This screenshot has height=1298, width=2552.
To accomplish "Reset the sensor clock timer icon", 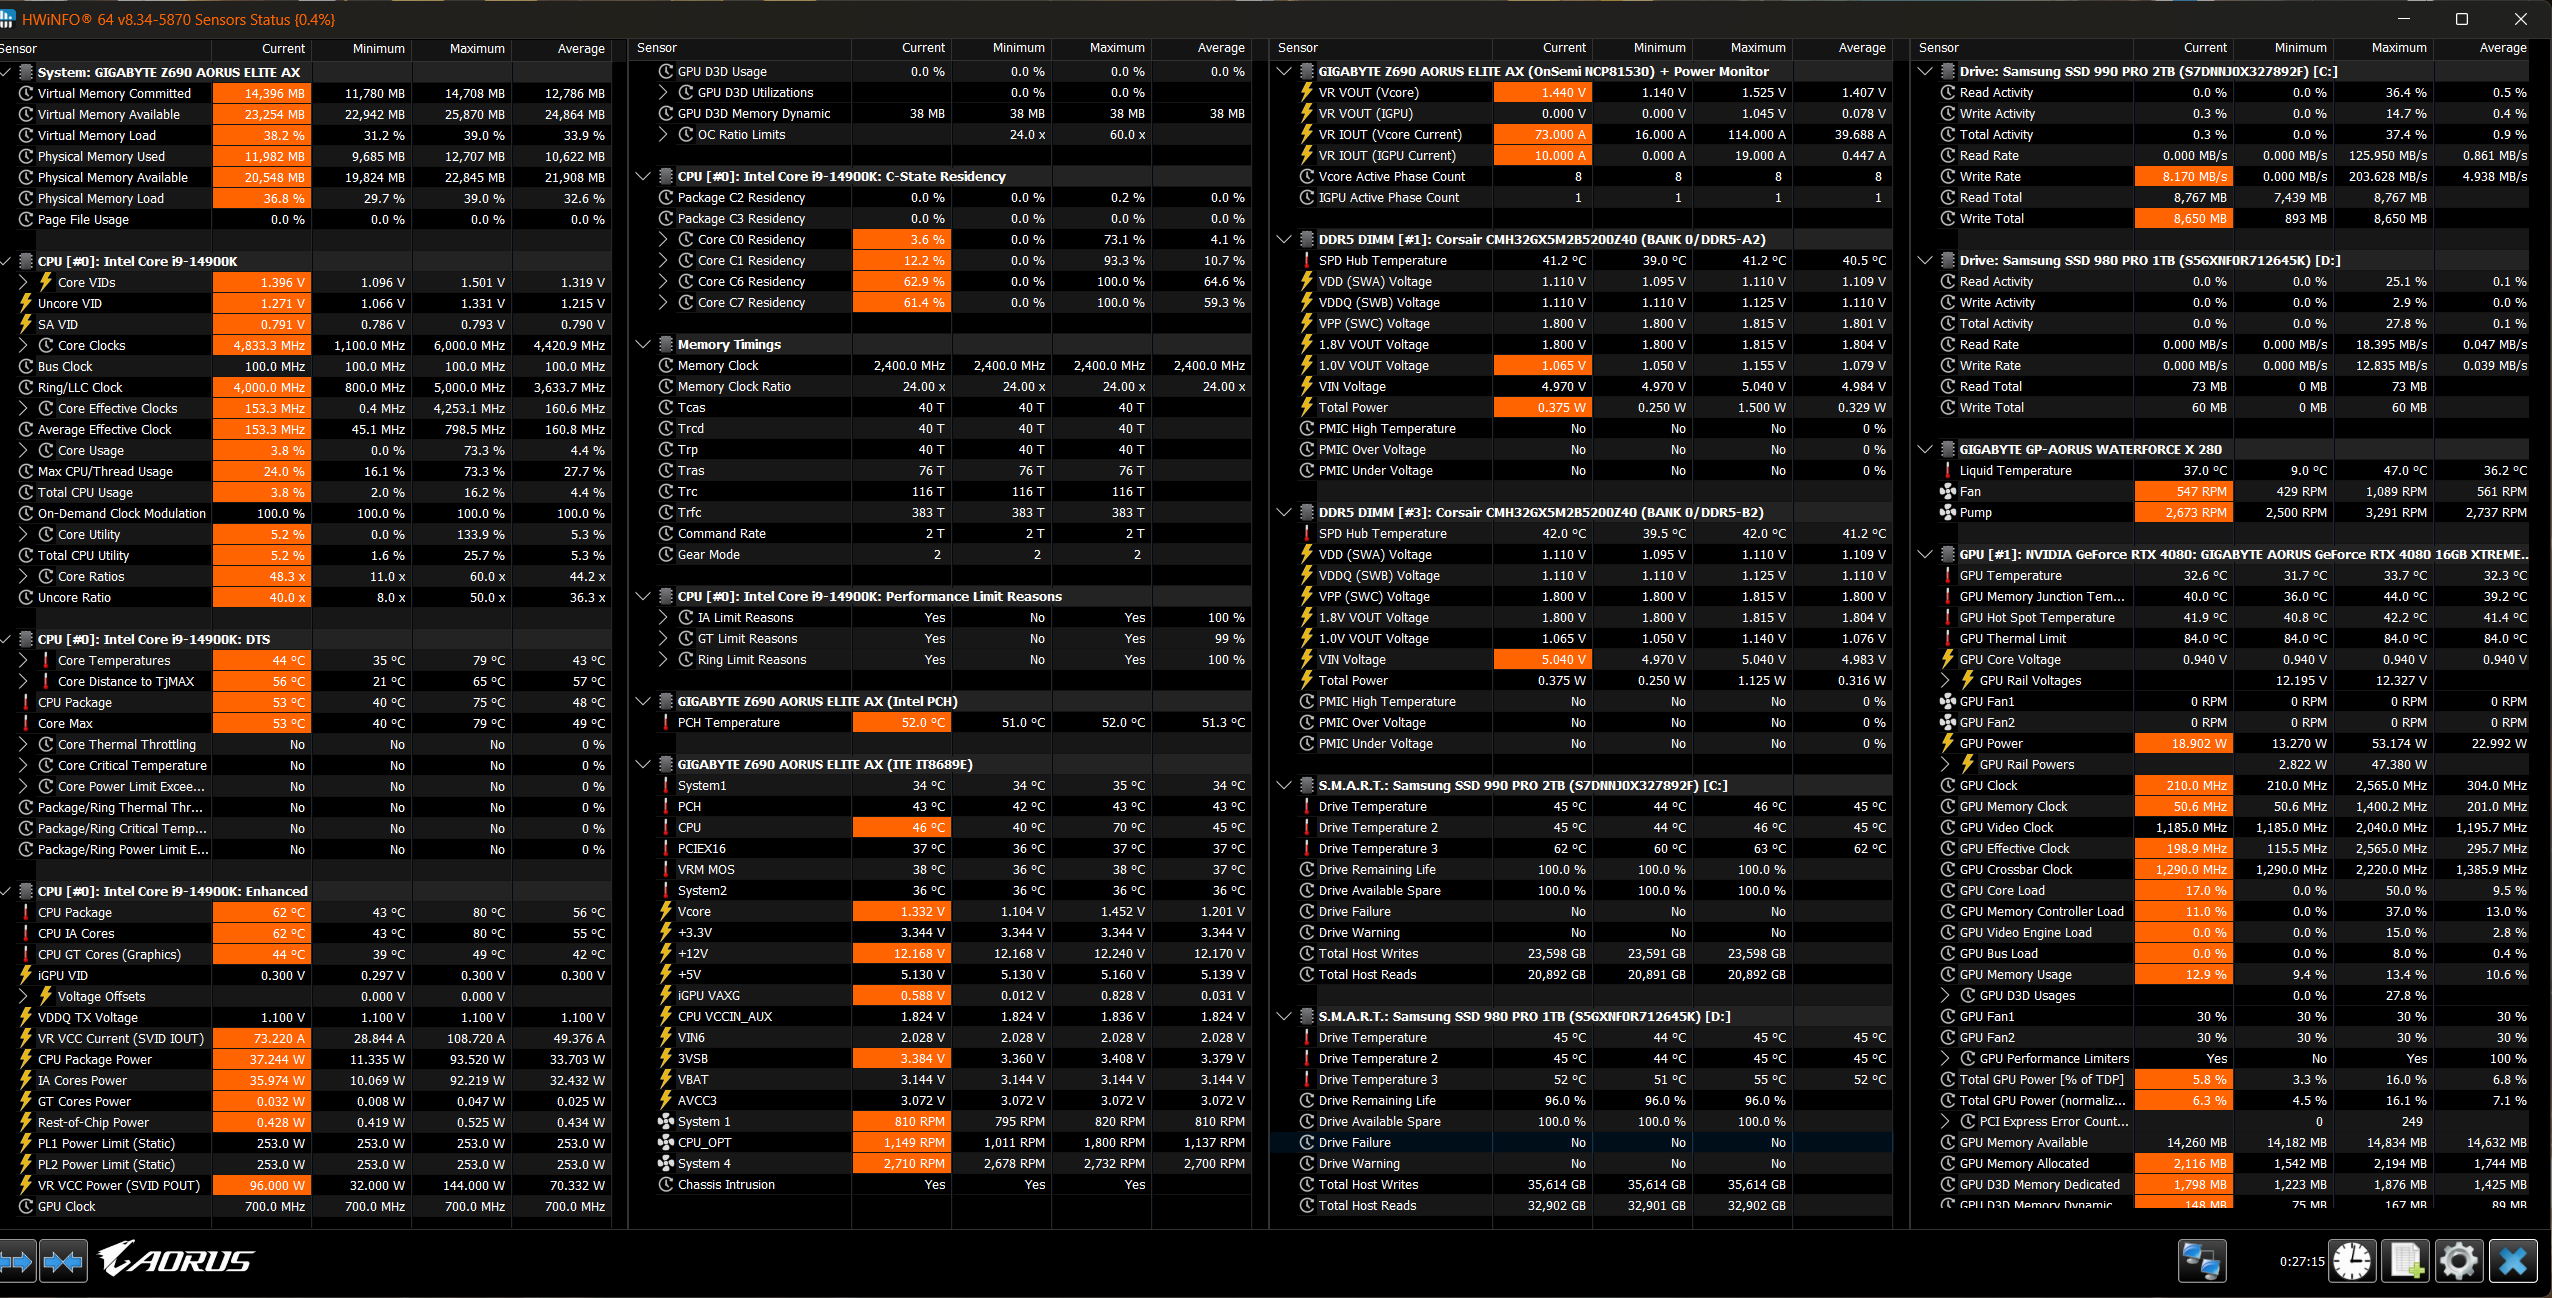I will click(x=2352, y=1261).
